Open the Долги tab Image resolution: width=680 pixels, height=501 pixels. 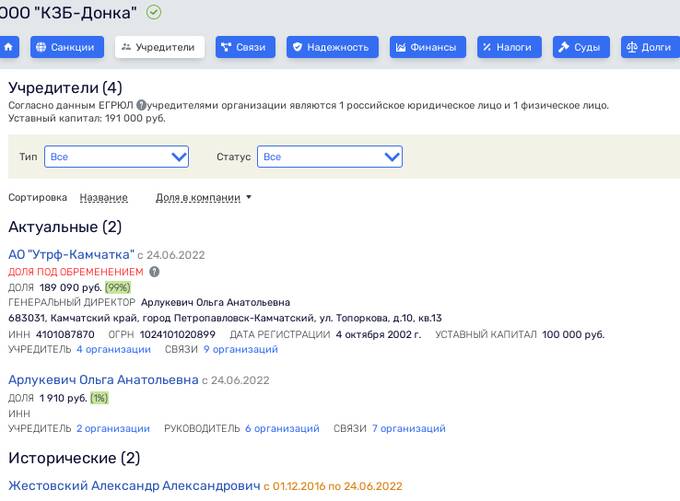point(651,47)
